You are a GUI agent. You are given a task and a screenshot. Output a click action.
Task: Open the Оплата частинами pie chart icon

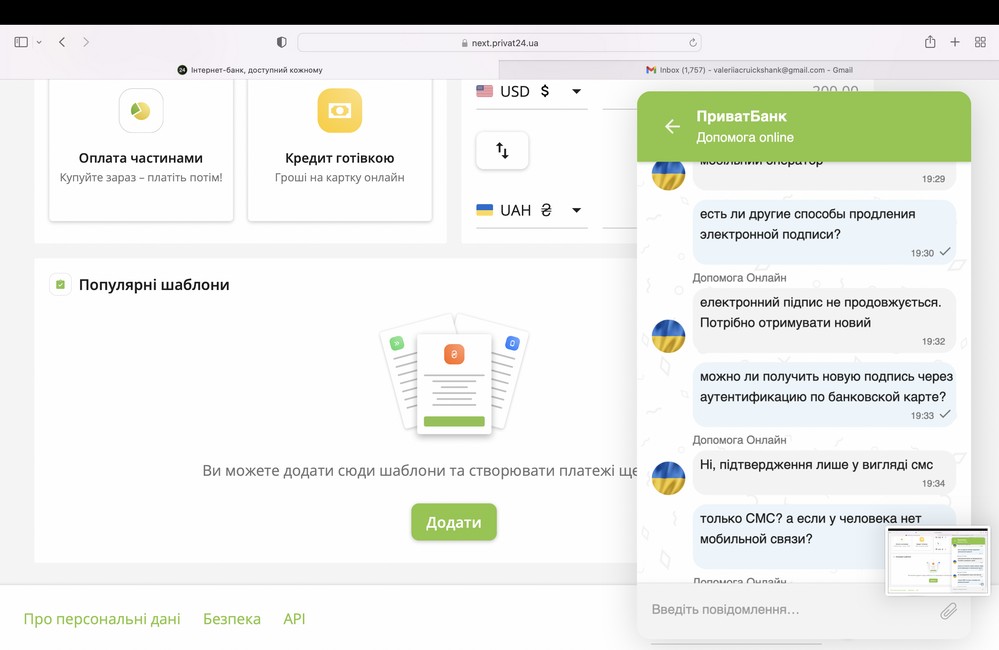point(141,111)
